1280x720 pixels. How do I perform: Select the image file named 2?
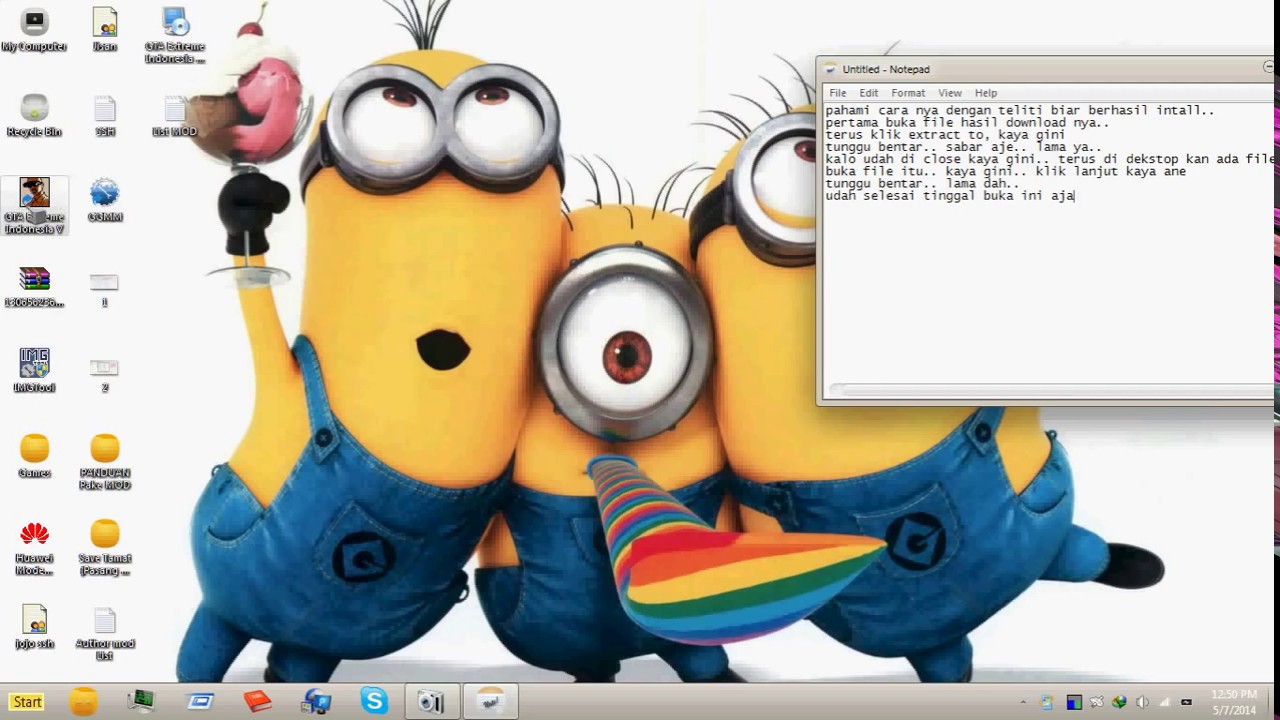104,374
